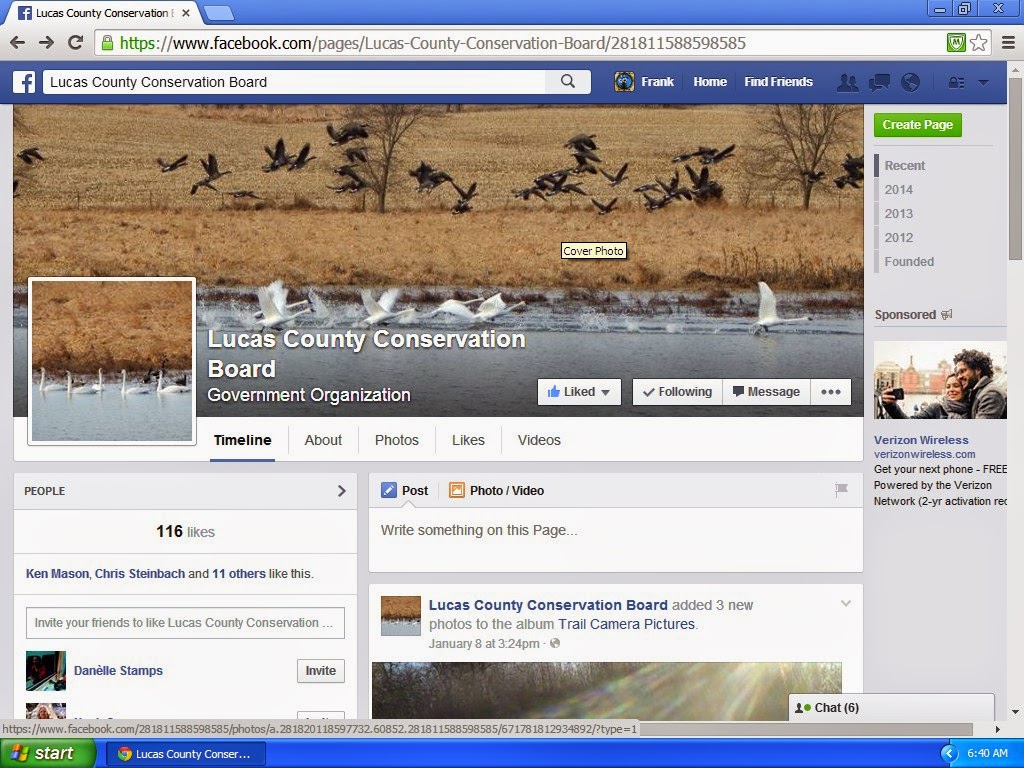The image size is (1024, 768).
Task: Jump to Recent in the timeline navigator
Action: pyautogui.click(x=904, y=166)
